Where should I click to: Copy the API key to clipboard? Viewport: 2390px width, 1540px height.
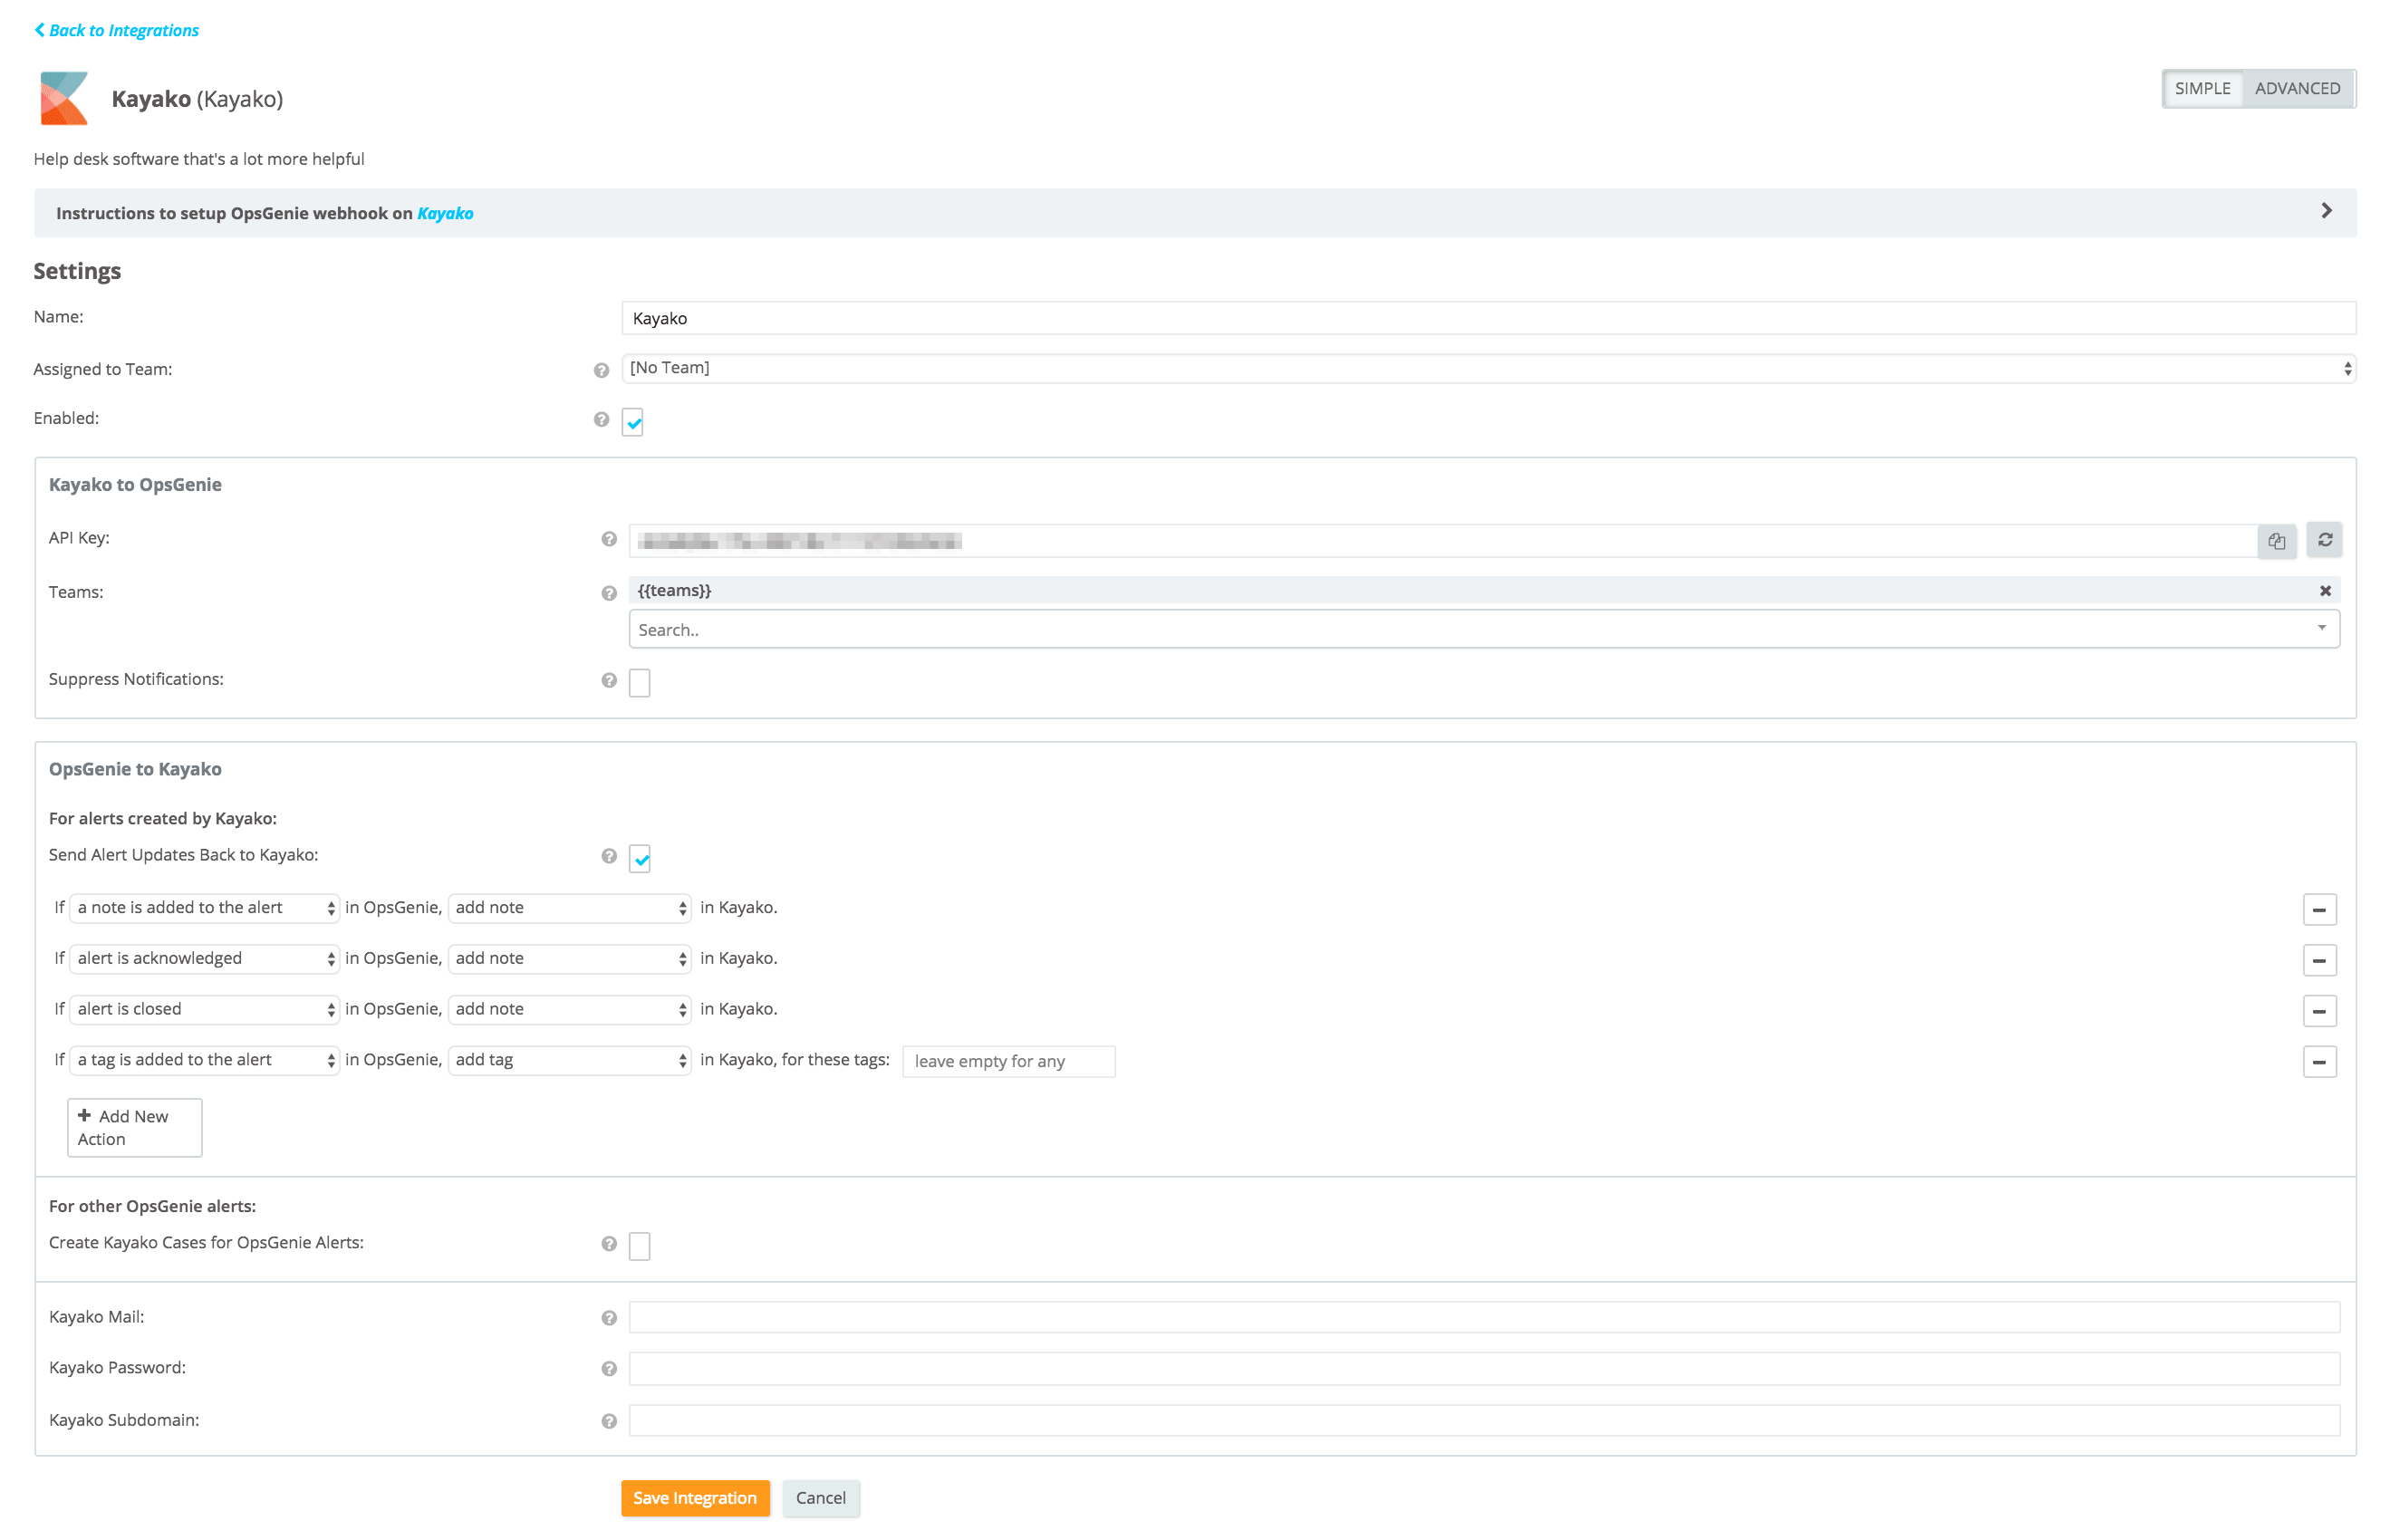click(x=2276, y=541)
